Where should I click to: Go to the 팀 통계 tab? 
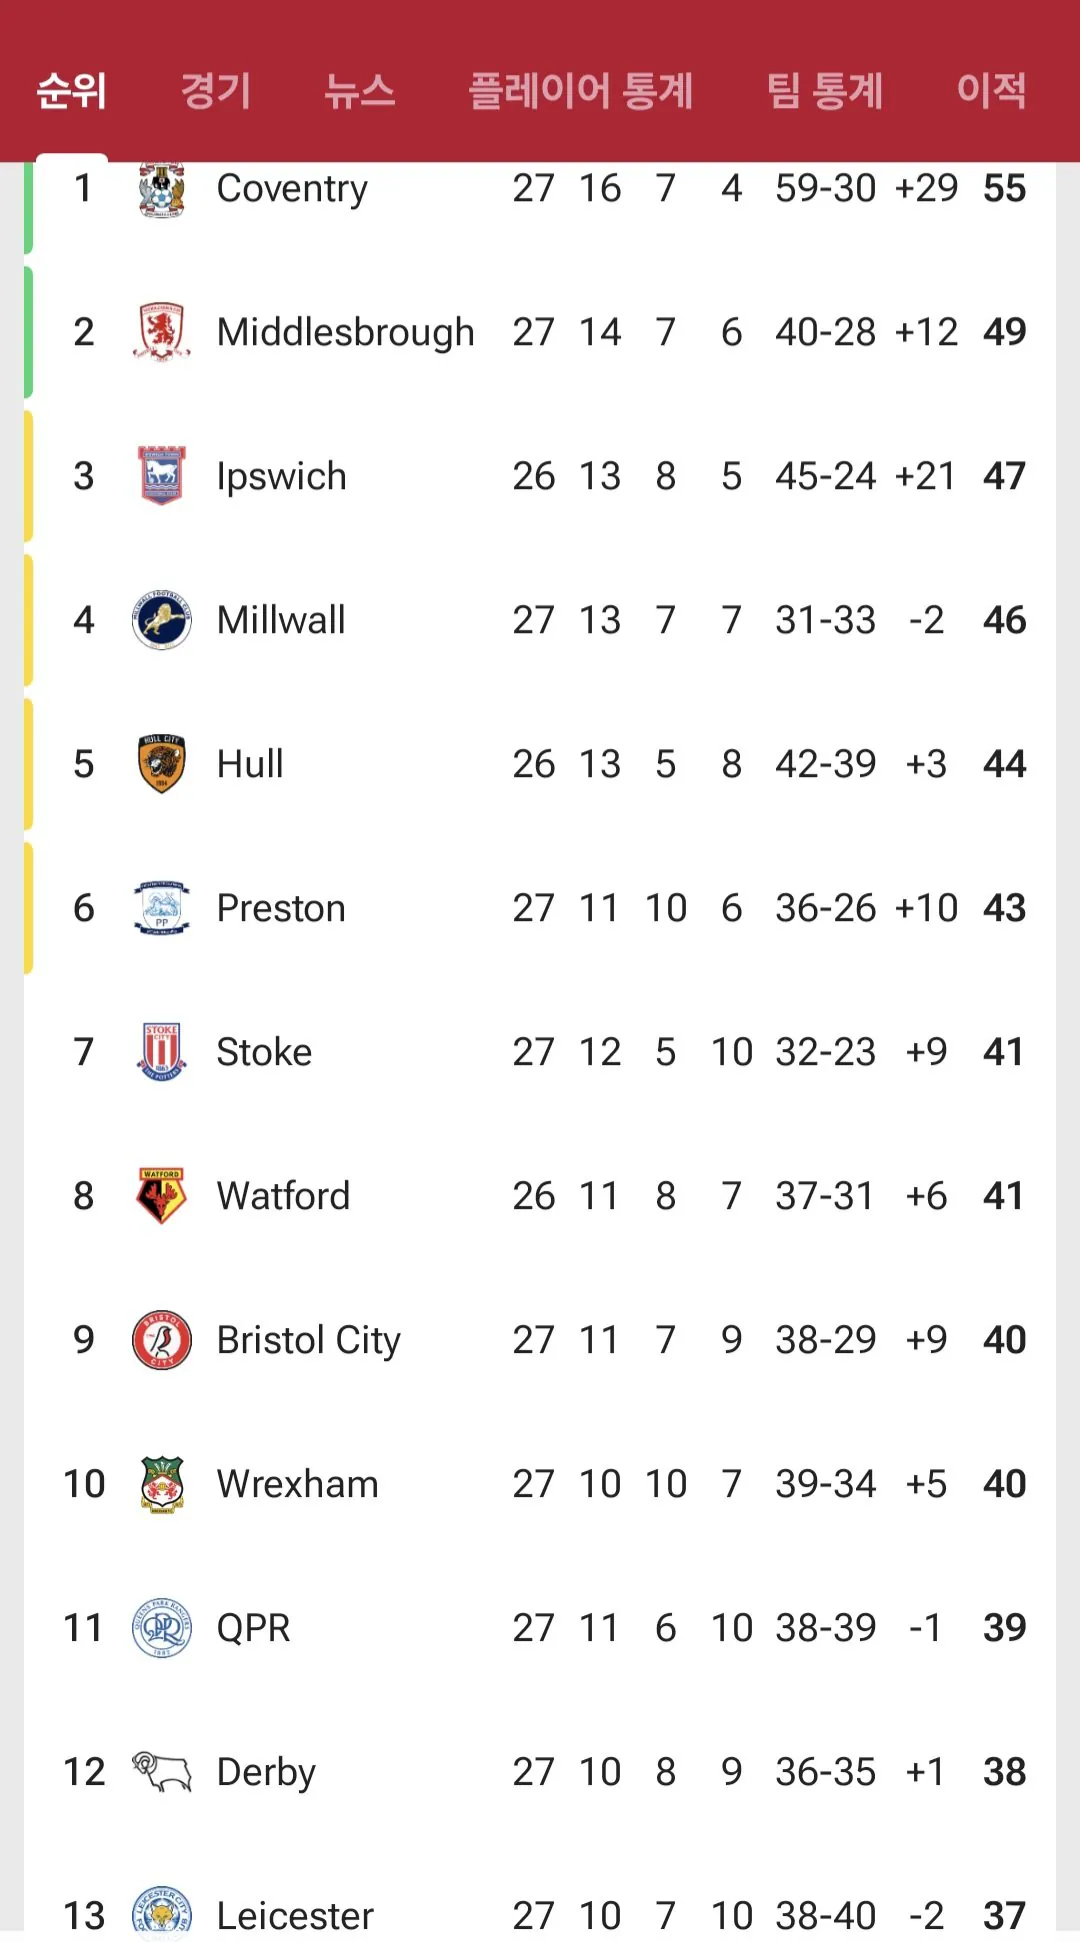825,90
